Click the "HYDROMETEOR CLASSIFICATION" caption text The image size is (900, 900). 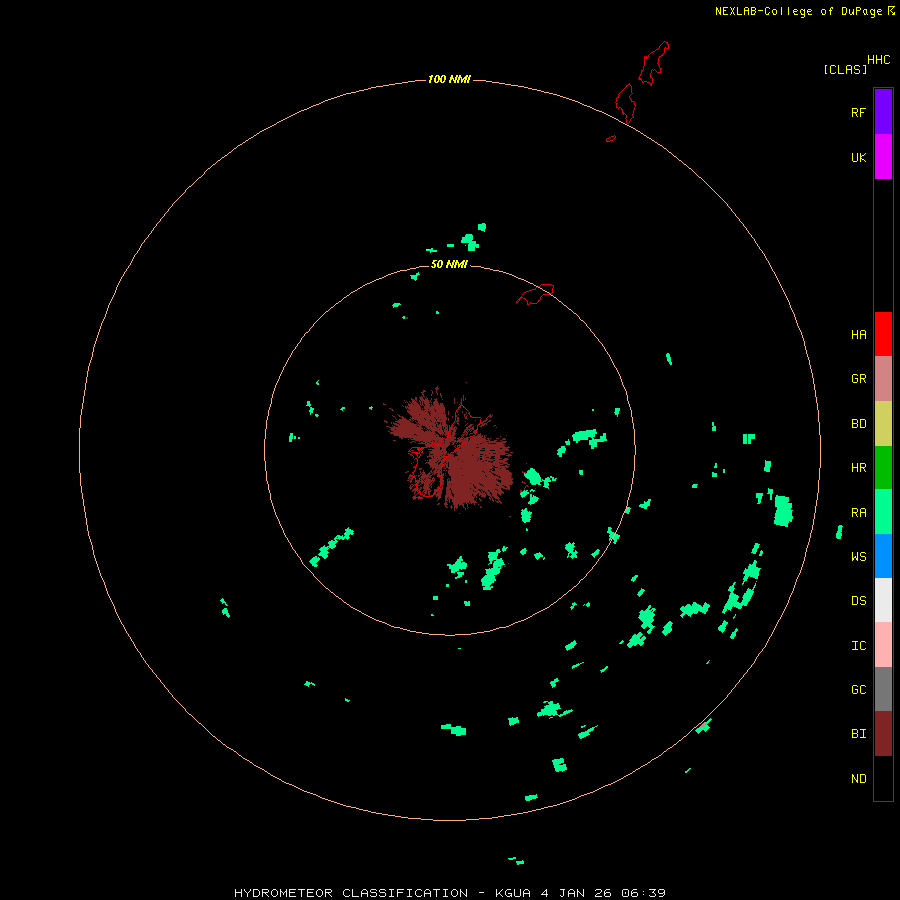351,893
